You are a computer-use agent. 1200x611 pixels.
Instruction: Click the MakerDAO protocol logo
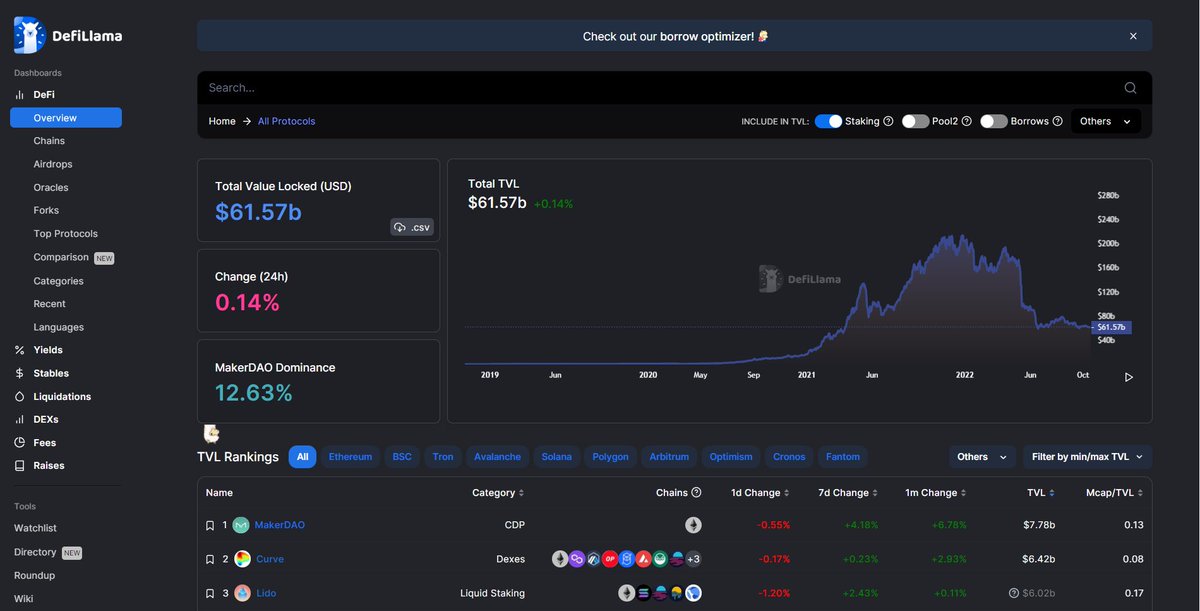241,525
